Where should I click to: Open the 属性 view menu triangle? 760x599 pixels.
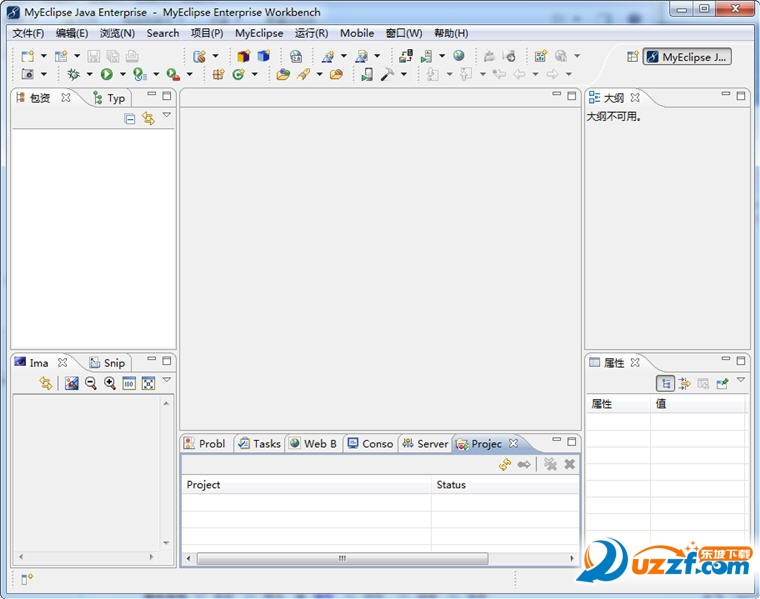[x=741, y=379]
